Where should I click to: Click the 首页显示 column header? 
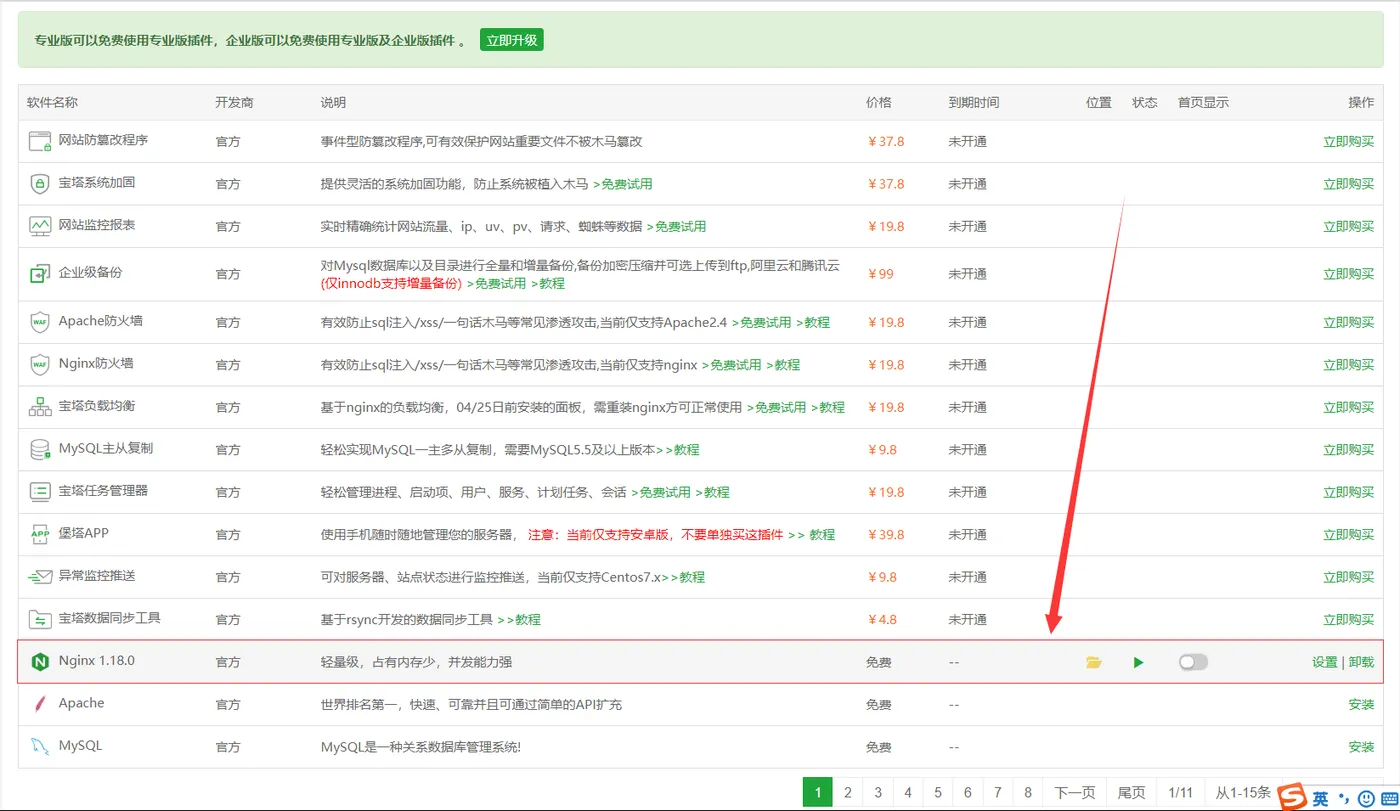[1203, 103]
